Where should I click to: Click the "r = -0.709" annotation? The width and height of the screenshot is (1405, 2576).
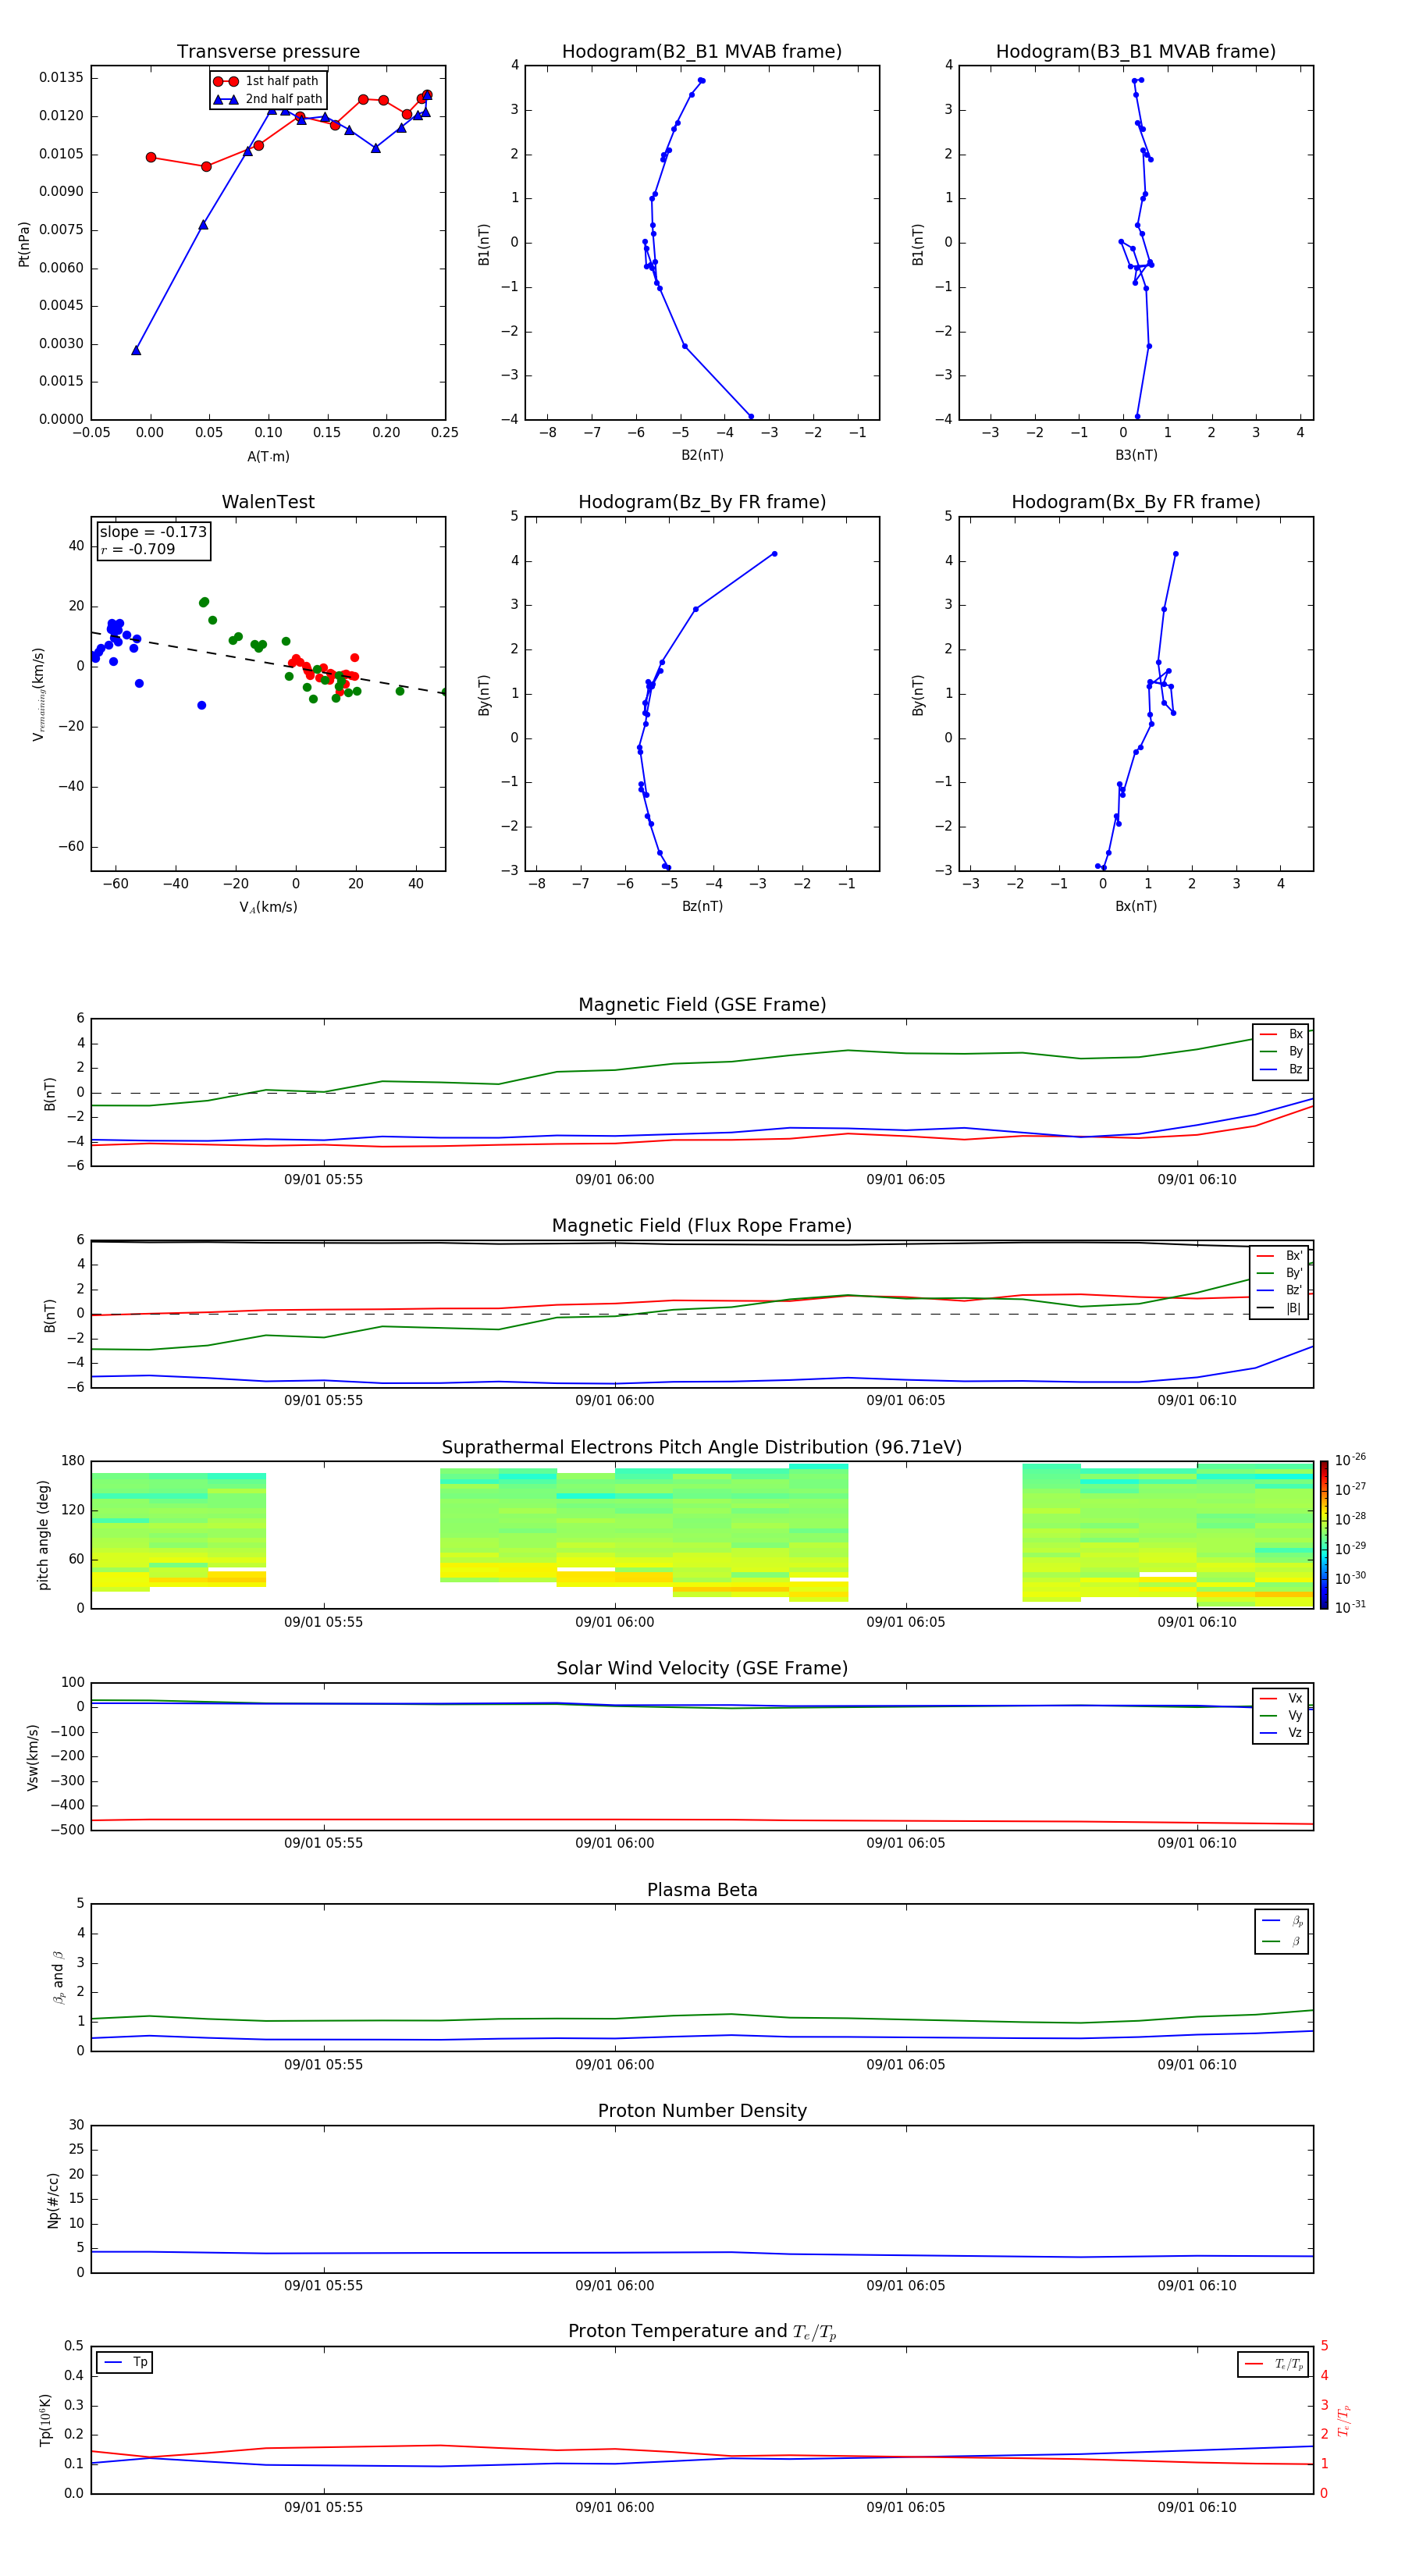coord(138,549)
